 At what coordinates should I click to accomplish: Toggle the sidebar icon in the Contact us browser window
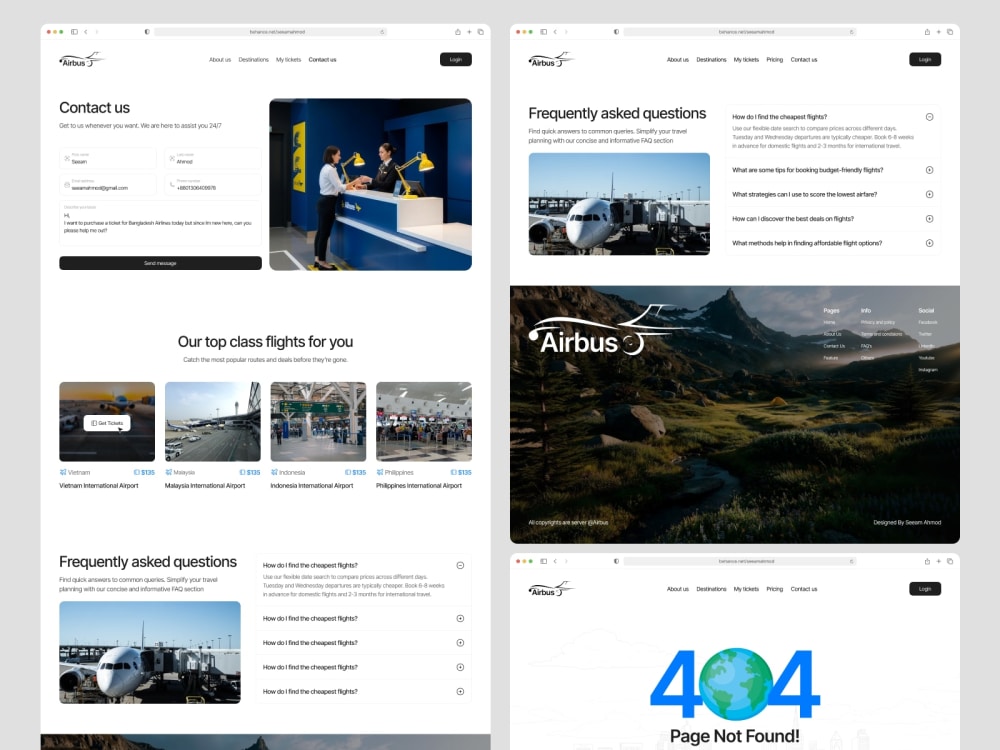click(x=75, y=31)
